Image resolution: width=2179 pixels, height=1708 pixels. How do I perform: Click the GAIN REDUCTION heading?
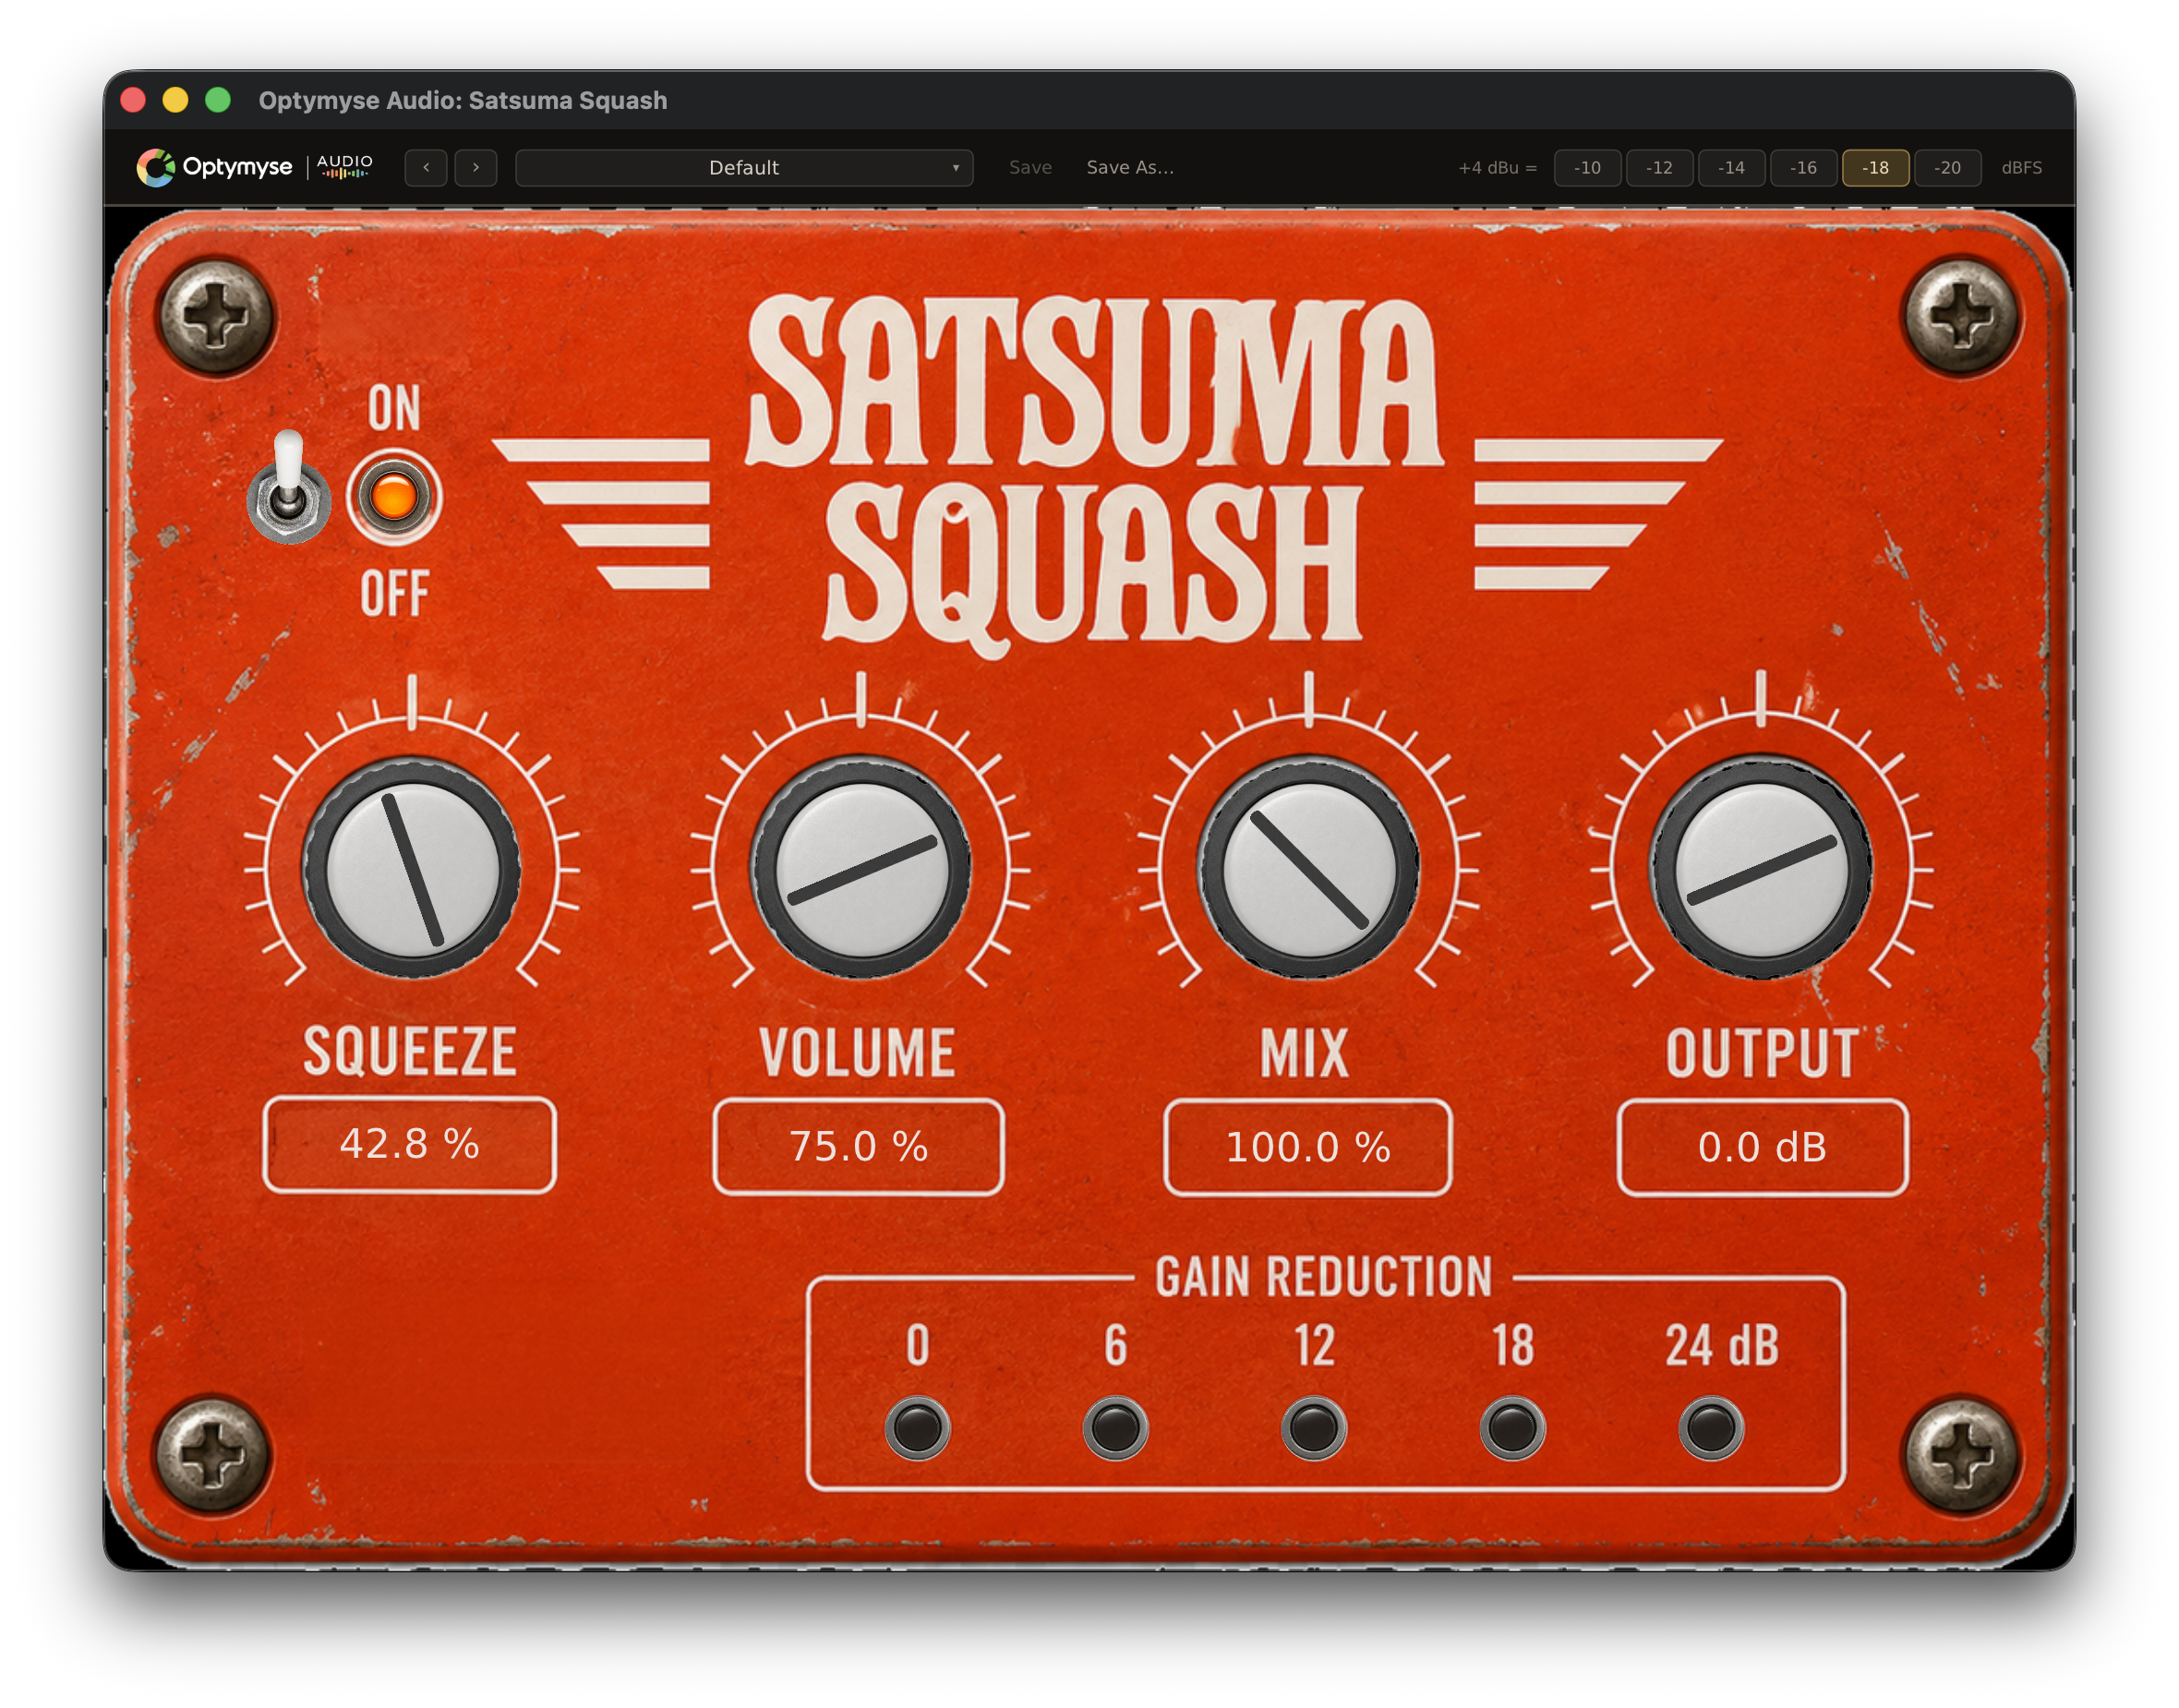[x=1324, y=1277]
